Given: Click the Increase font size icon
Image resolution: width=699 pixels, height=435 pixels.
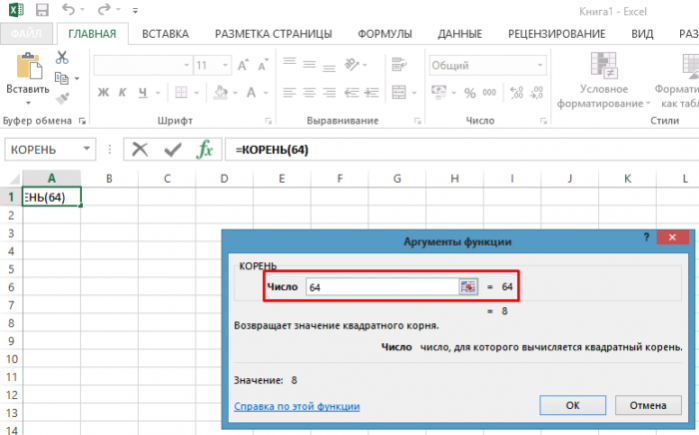Looking at the screenshot, I should (243, 65).
